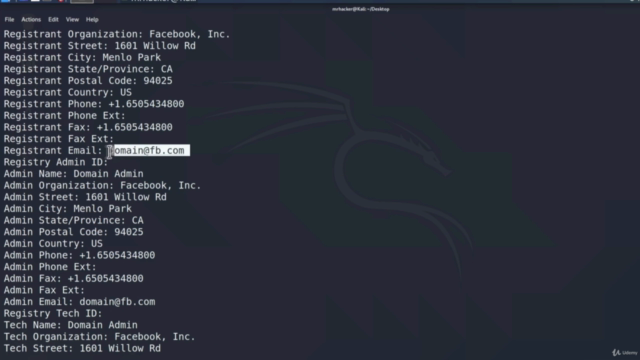Click the Registrant City: Menlo Park line
The height and width of the screenshot is (360, 640).
point(82,58)
